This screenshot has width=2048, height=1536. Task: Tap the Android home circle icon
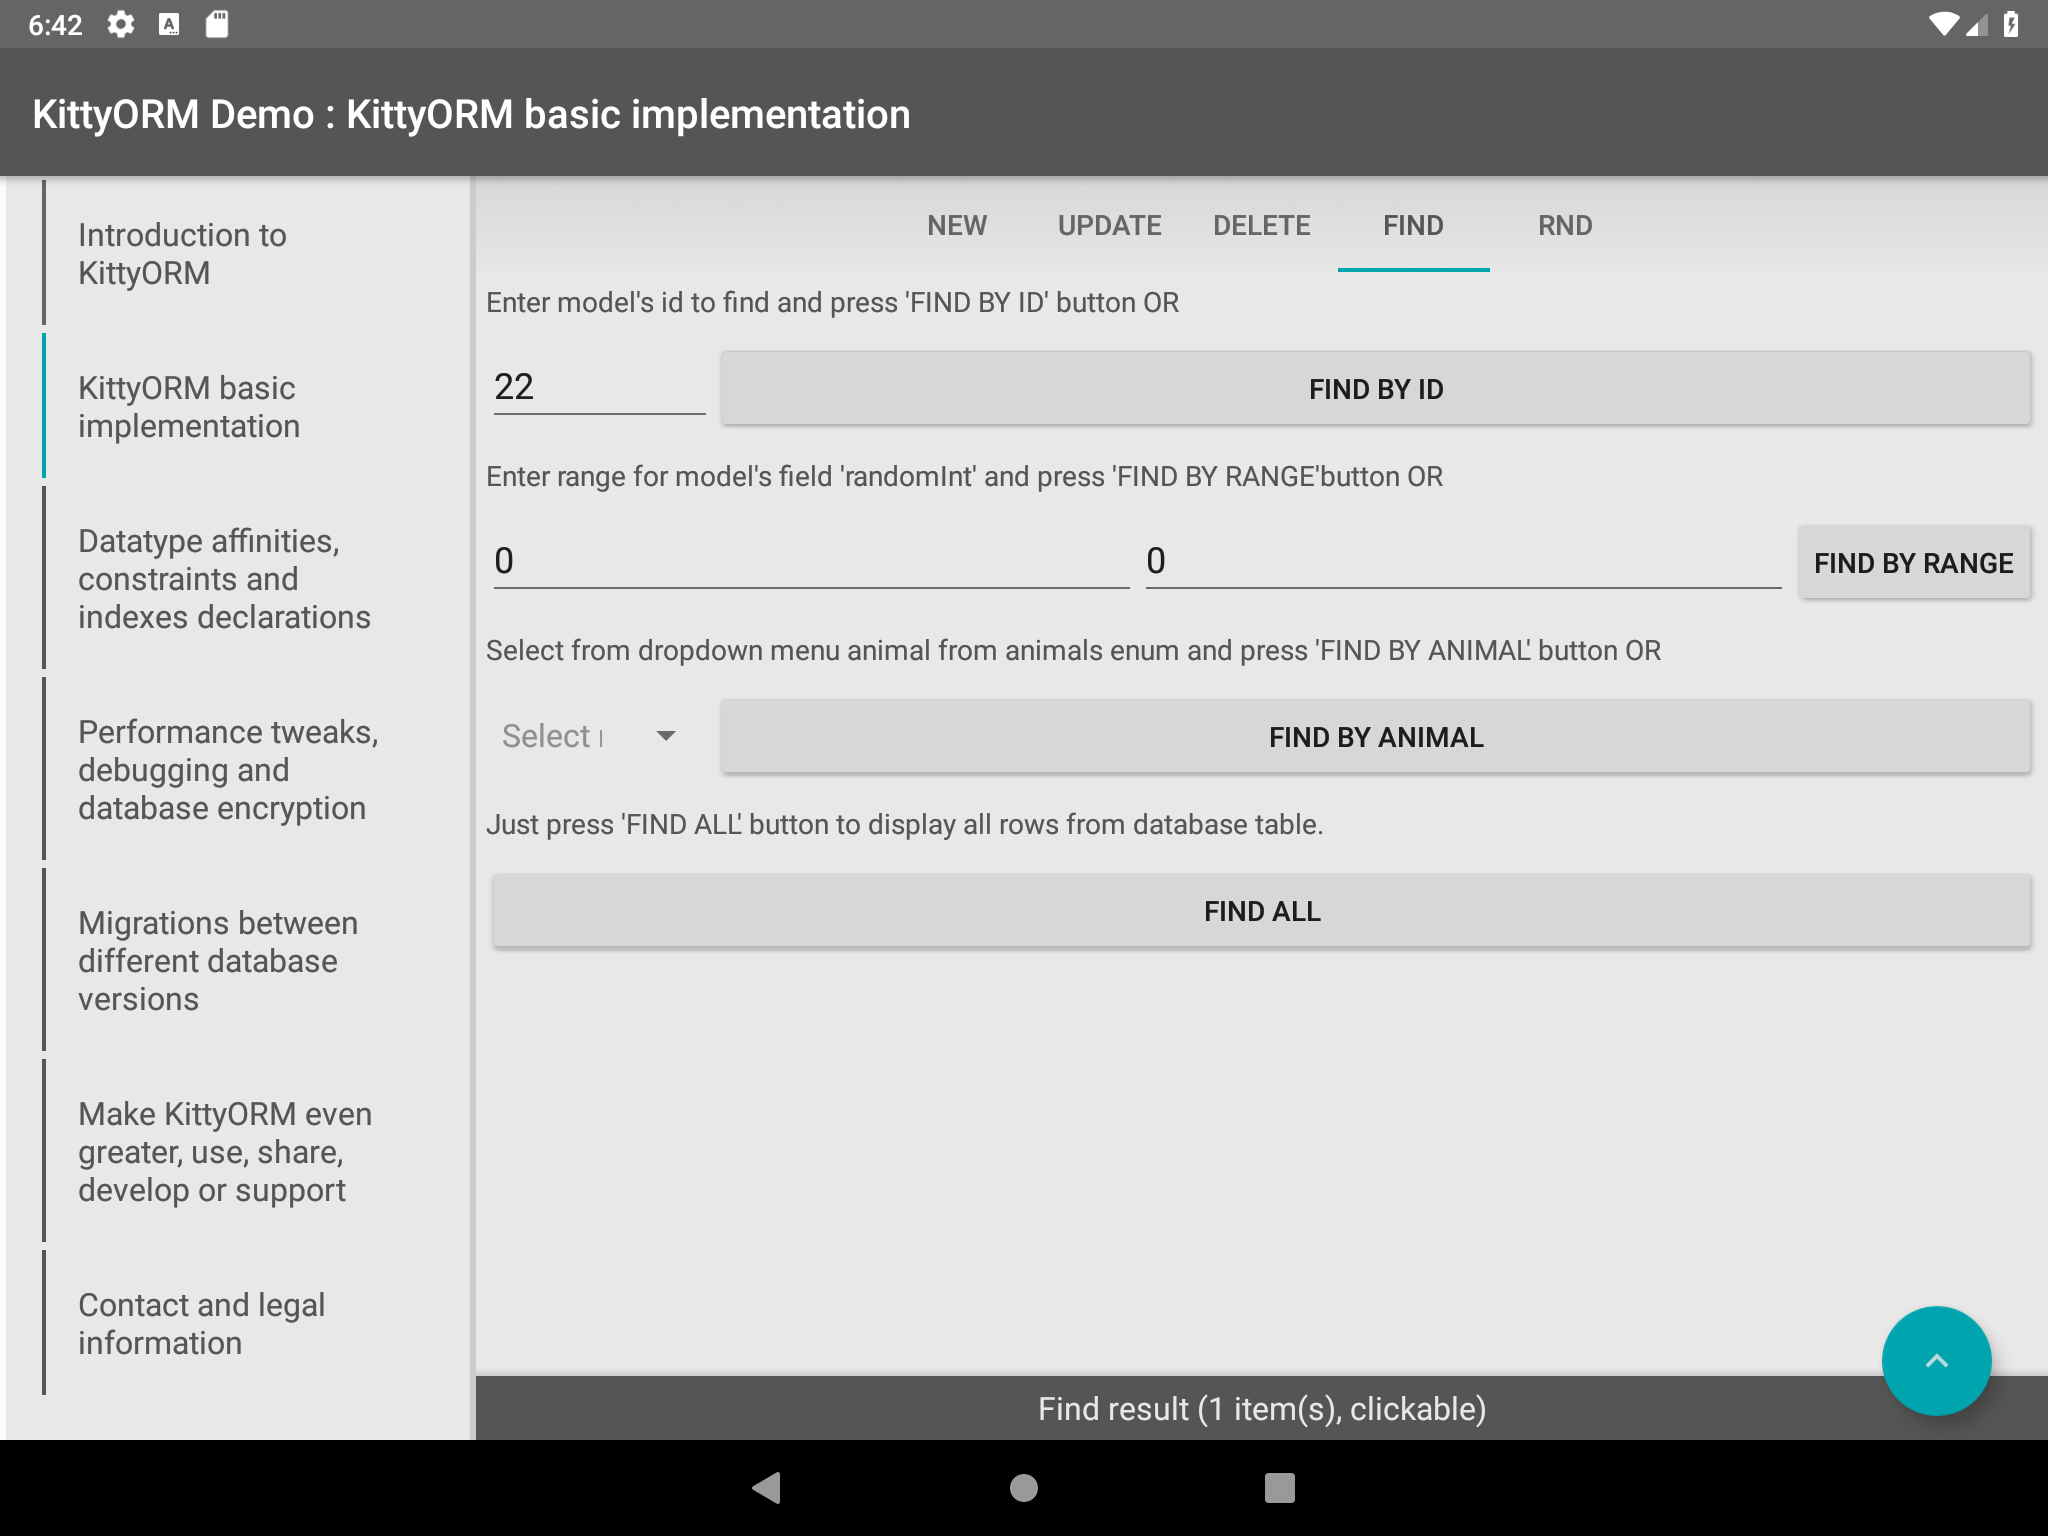click(1023, 1487)
